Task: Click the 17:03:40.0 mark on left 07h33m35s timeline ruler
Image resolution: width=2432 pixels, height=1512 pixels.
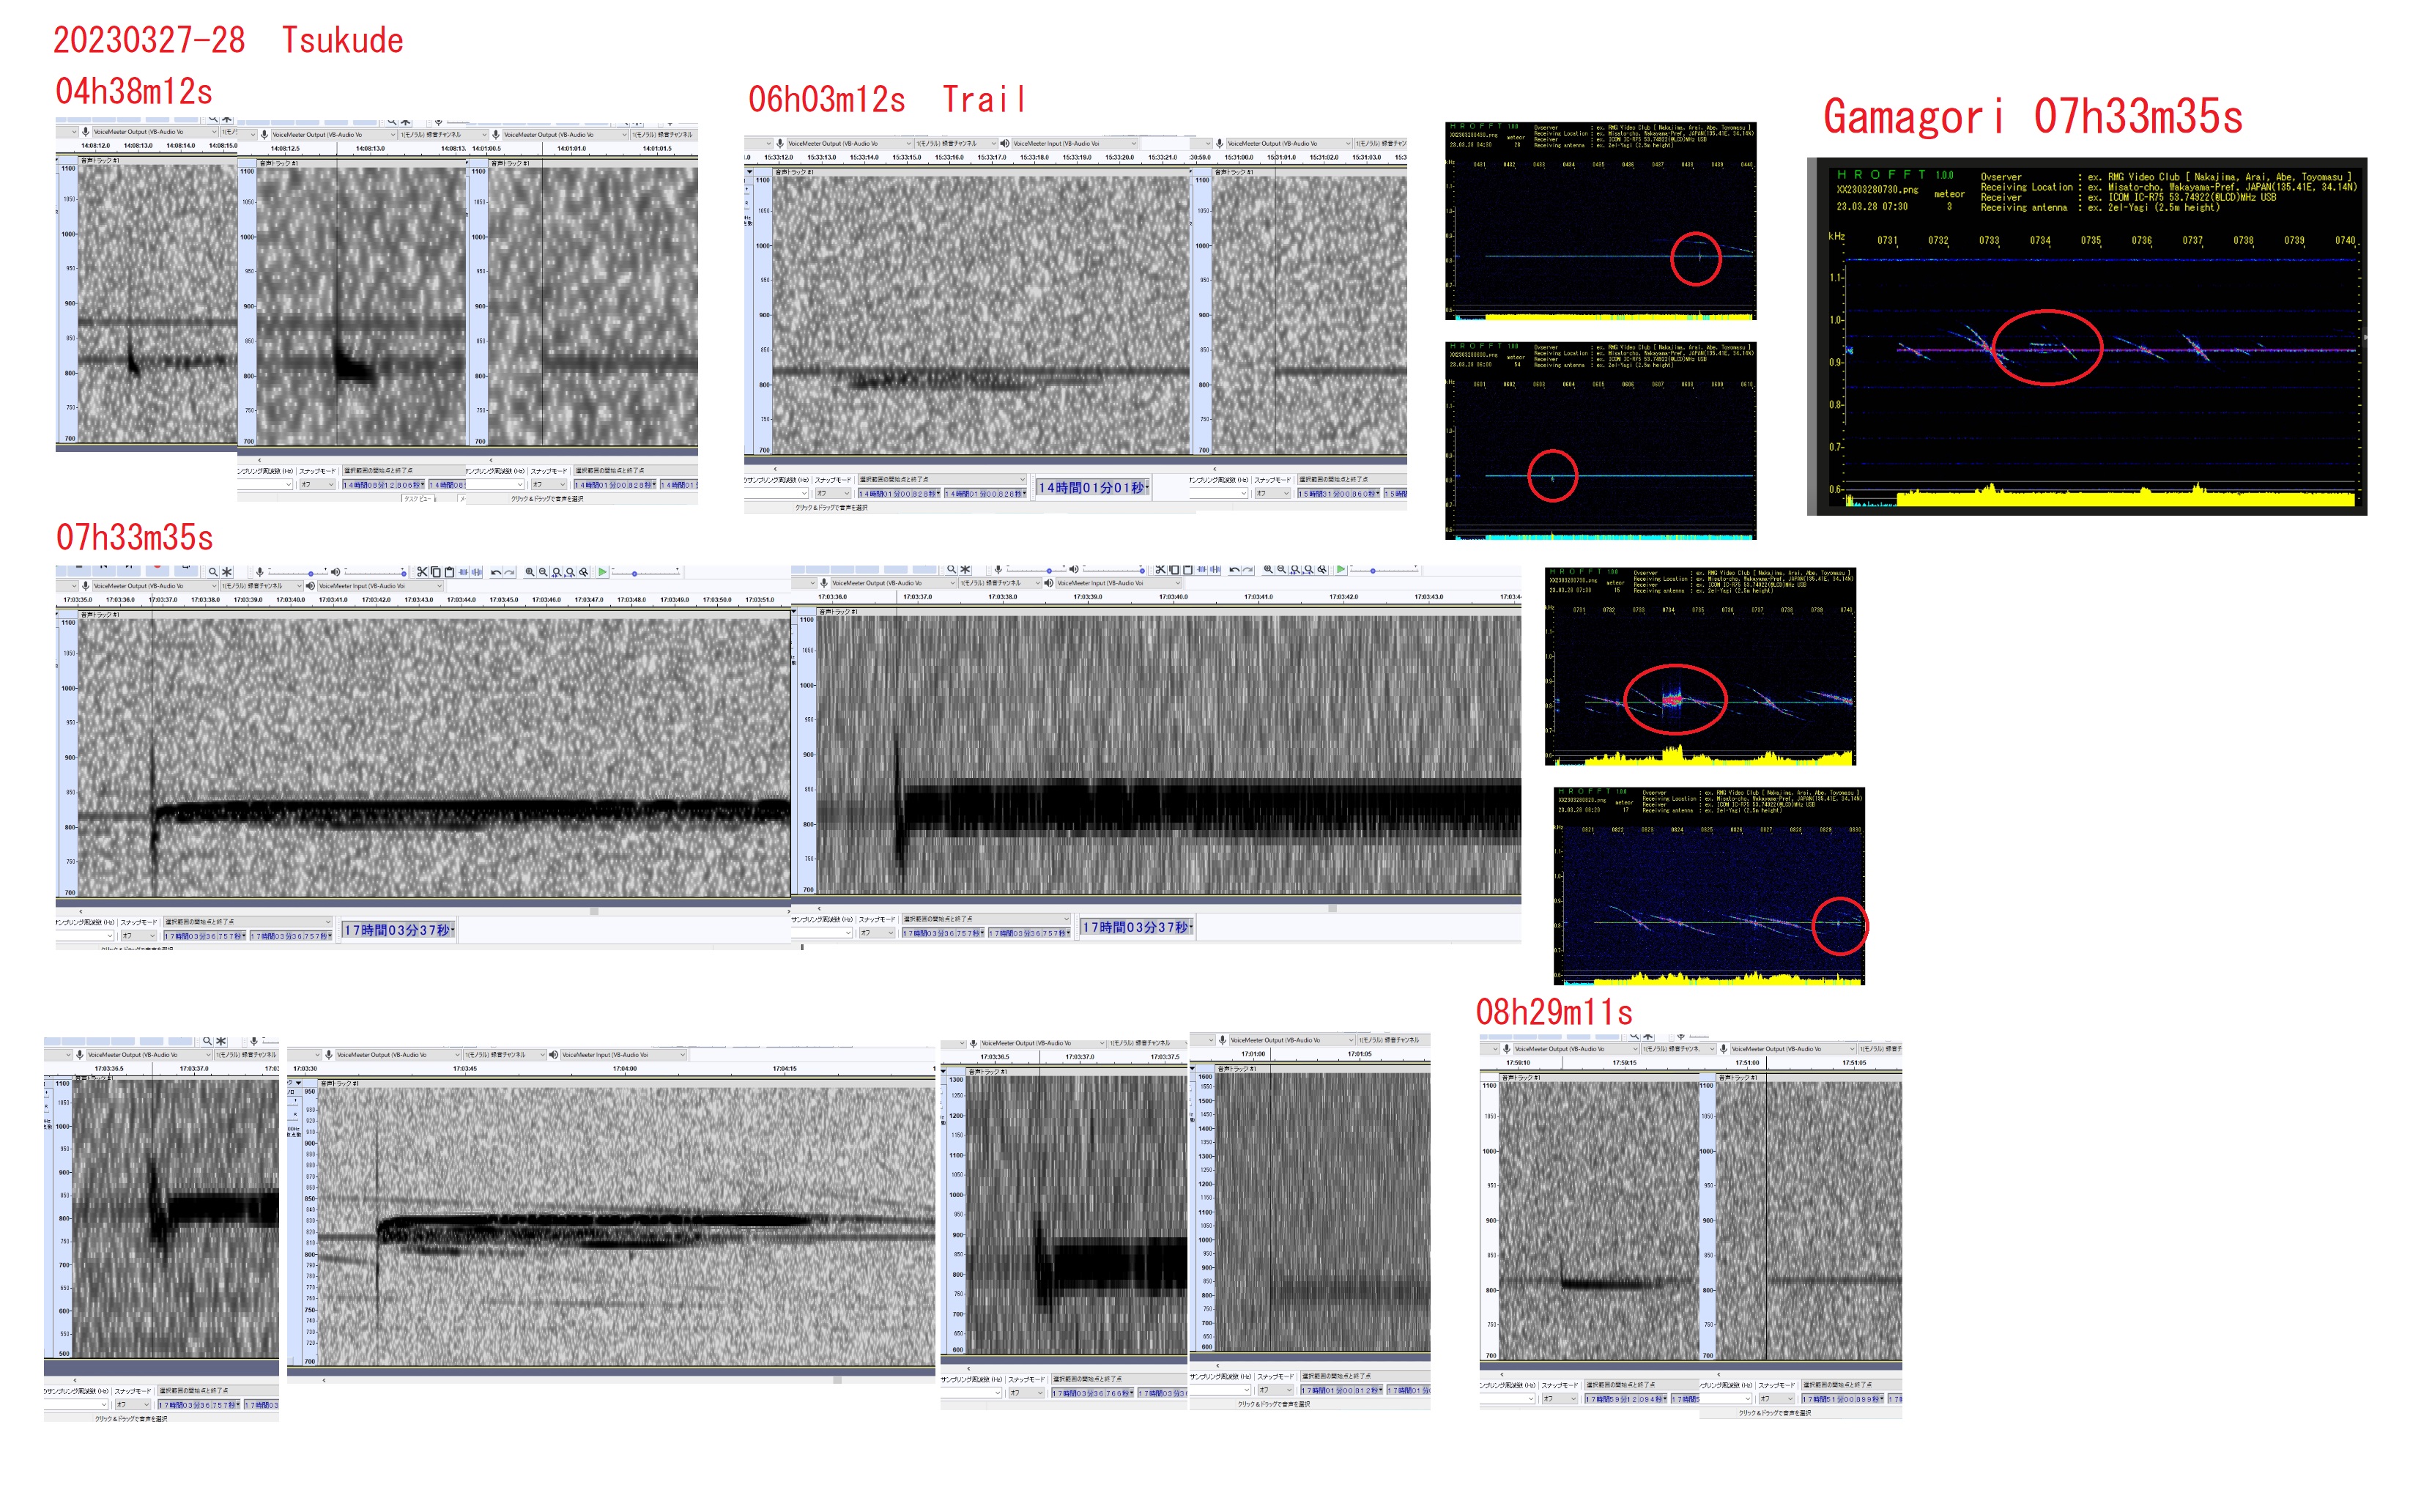Action: click(290, 600)
